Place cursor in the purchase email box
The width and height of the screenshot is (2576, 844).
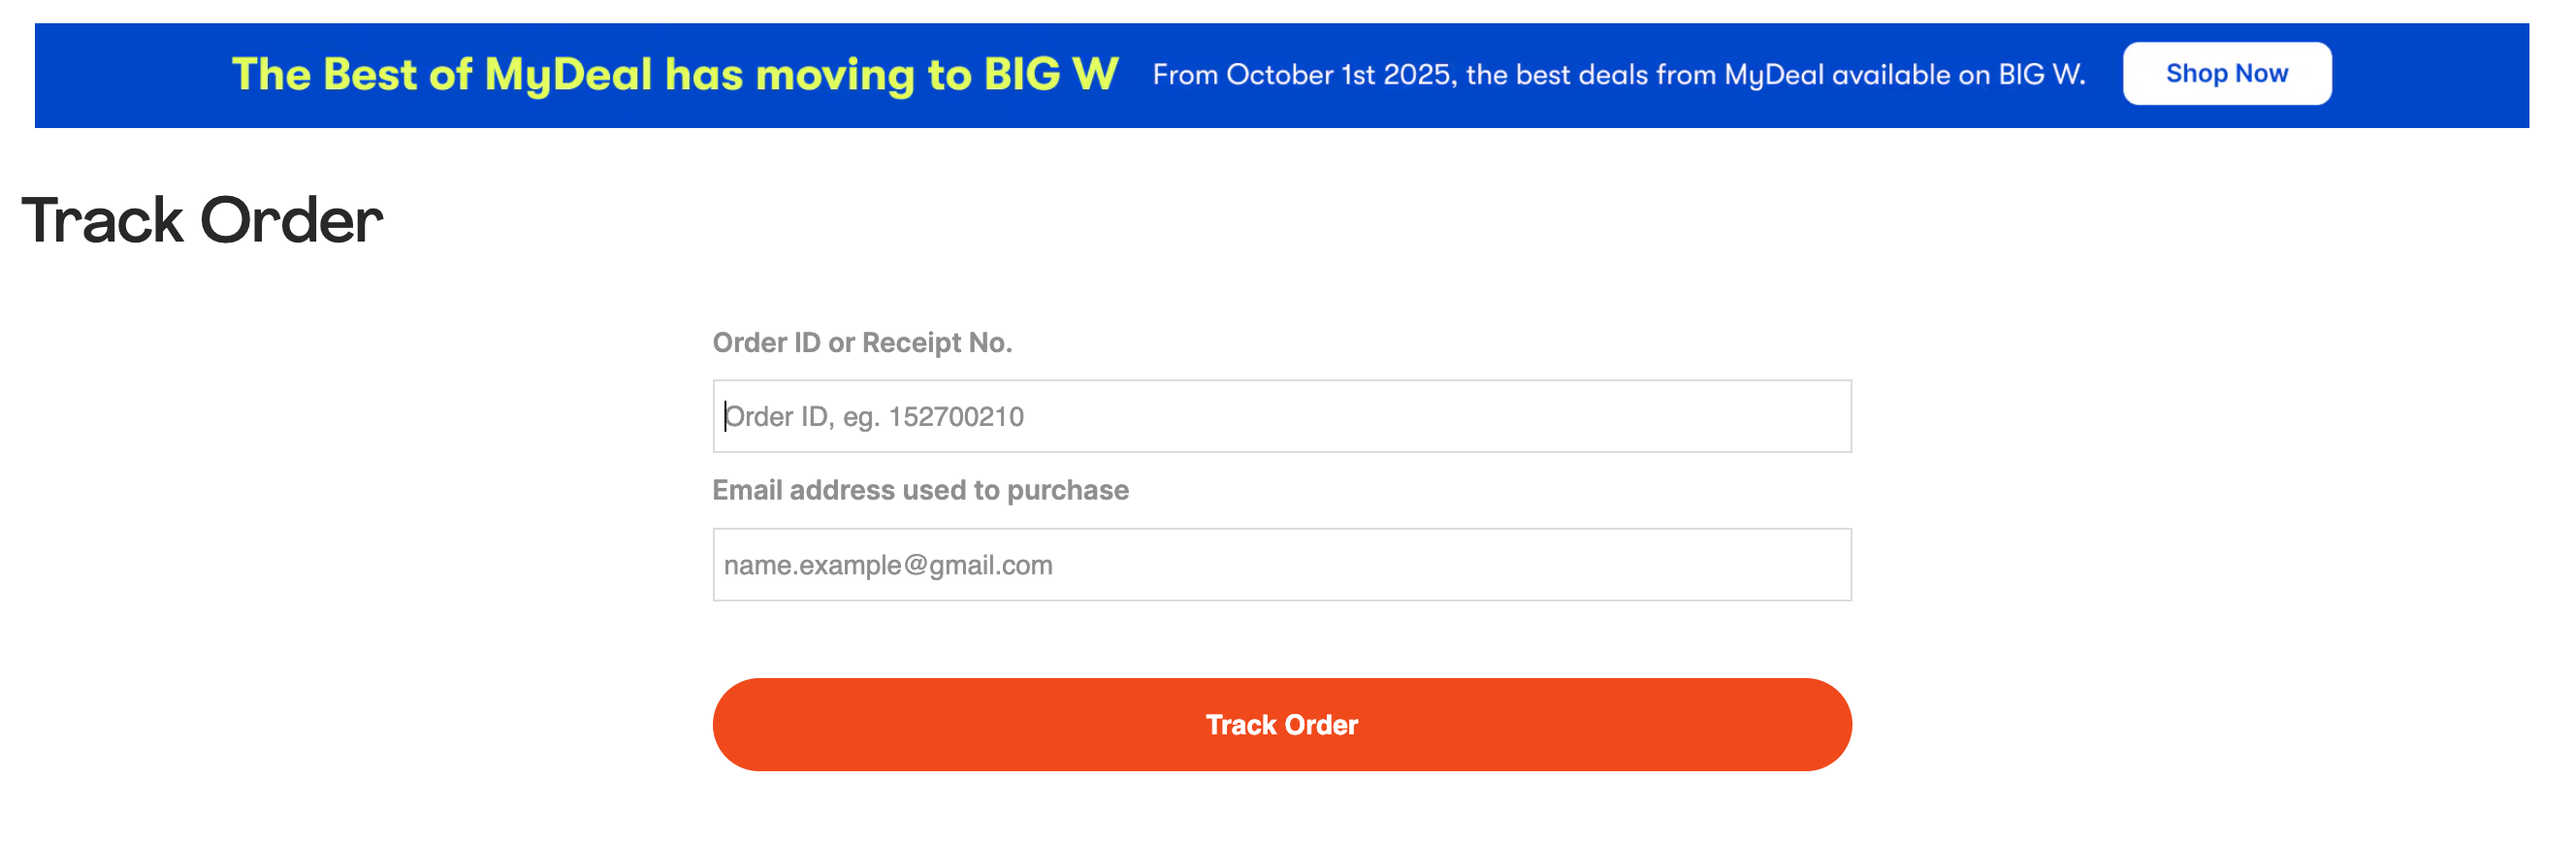(1281, 565)
